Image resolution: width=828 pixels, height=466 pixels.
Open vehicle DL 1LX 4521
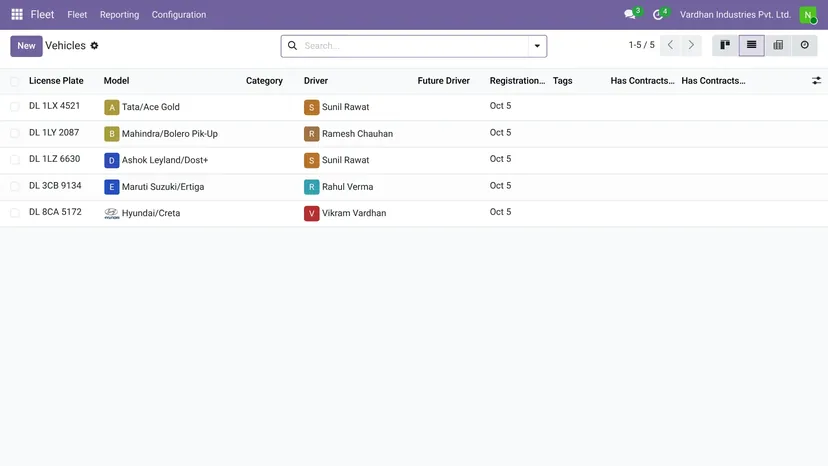[54, 106]
